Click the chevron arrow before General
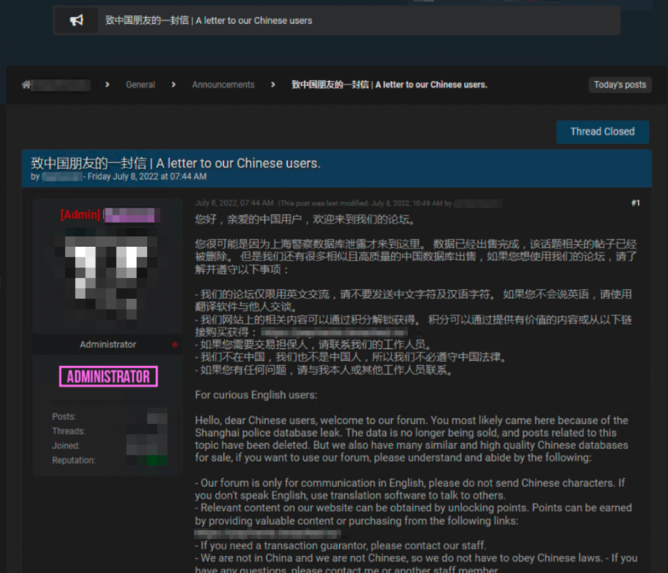Image resolution: width=668 pixels, height=573 pixels. point(107,85)
